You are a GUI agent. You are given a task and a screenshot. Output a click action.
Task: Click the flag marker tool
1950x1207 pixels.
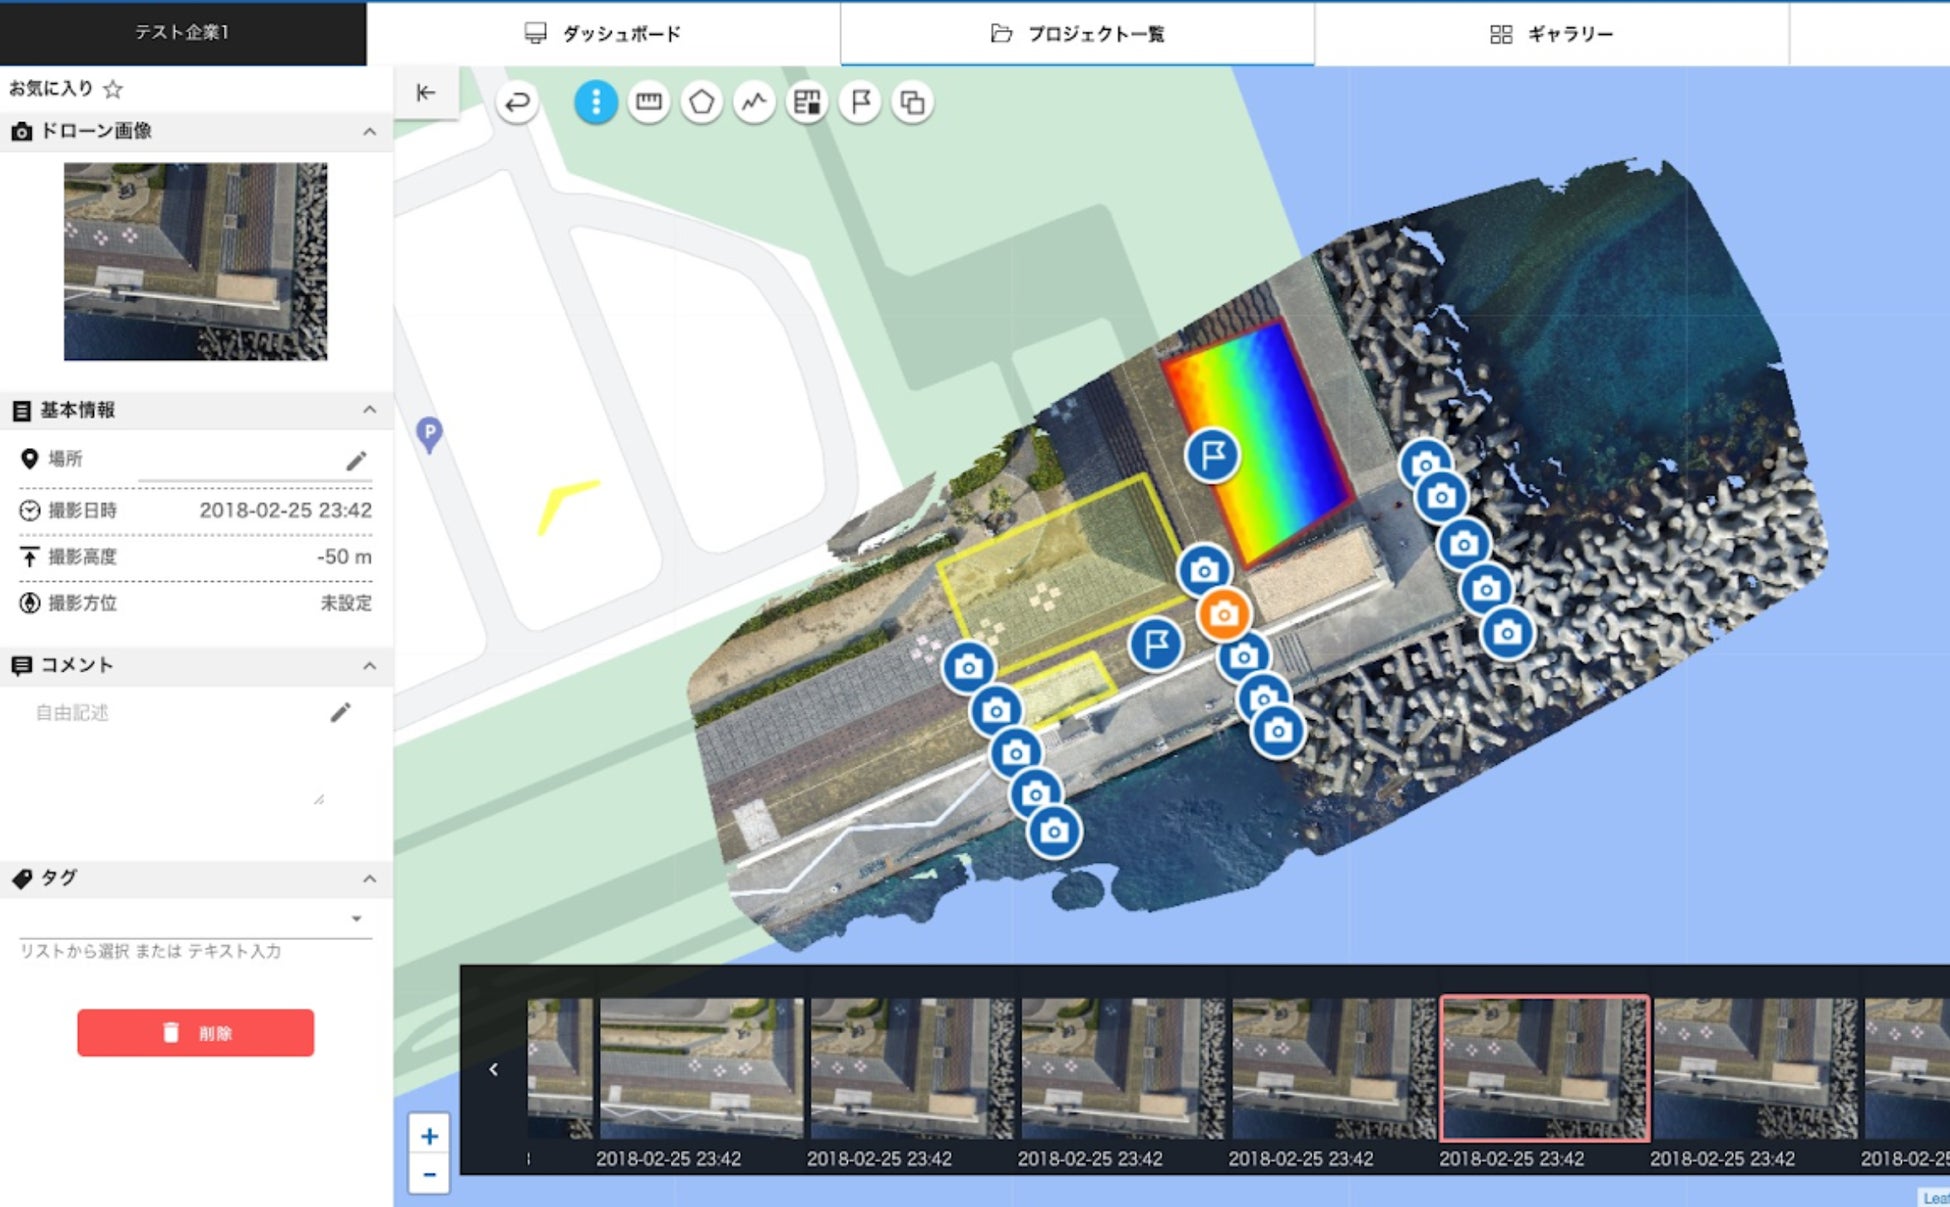click(x=860, y=102)
